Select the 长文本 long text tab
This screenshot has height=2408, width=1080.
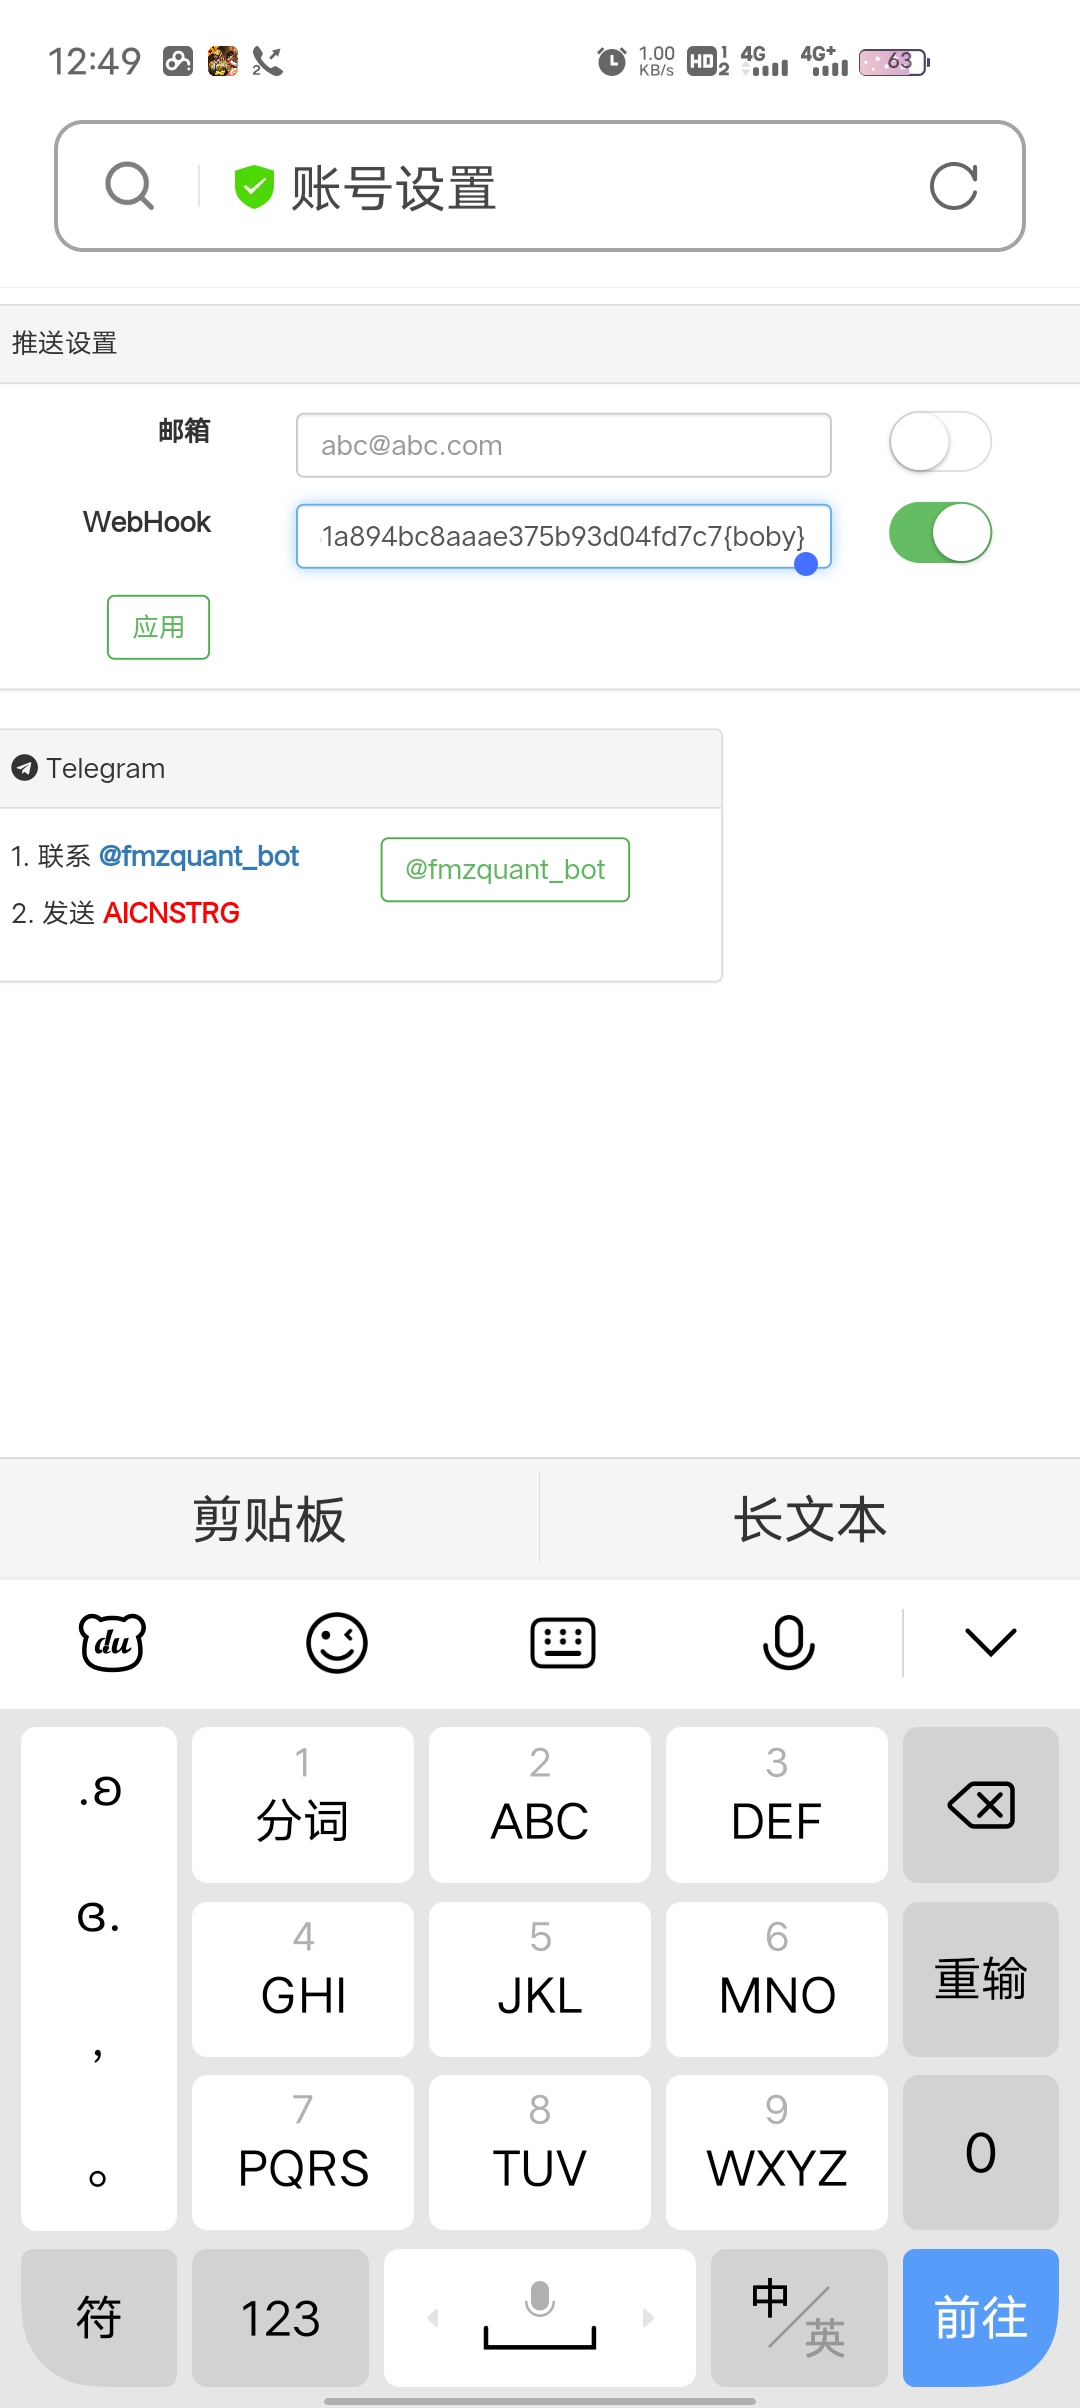[810, 1519]
